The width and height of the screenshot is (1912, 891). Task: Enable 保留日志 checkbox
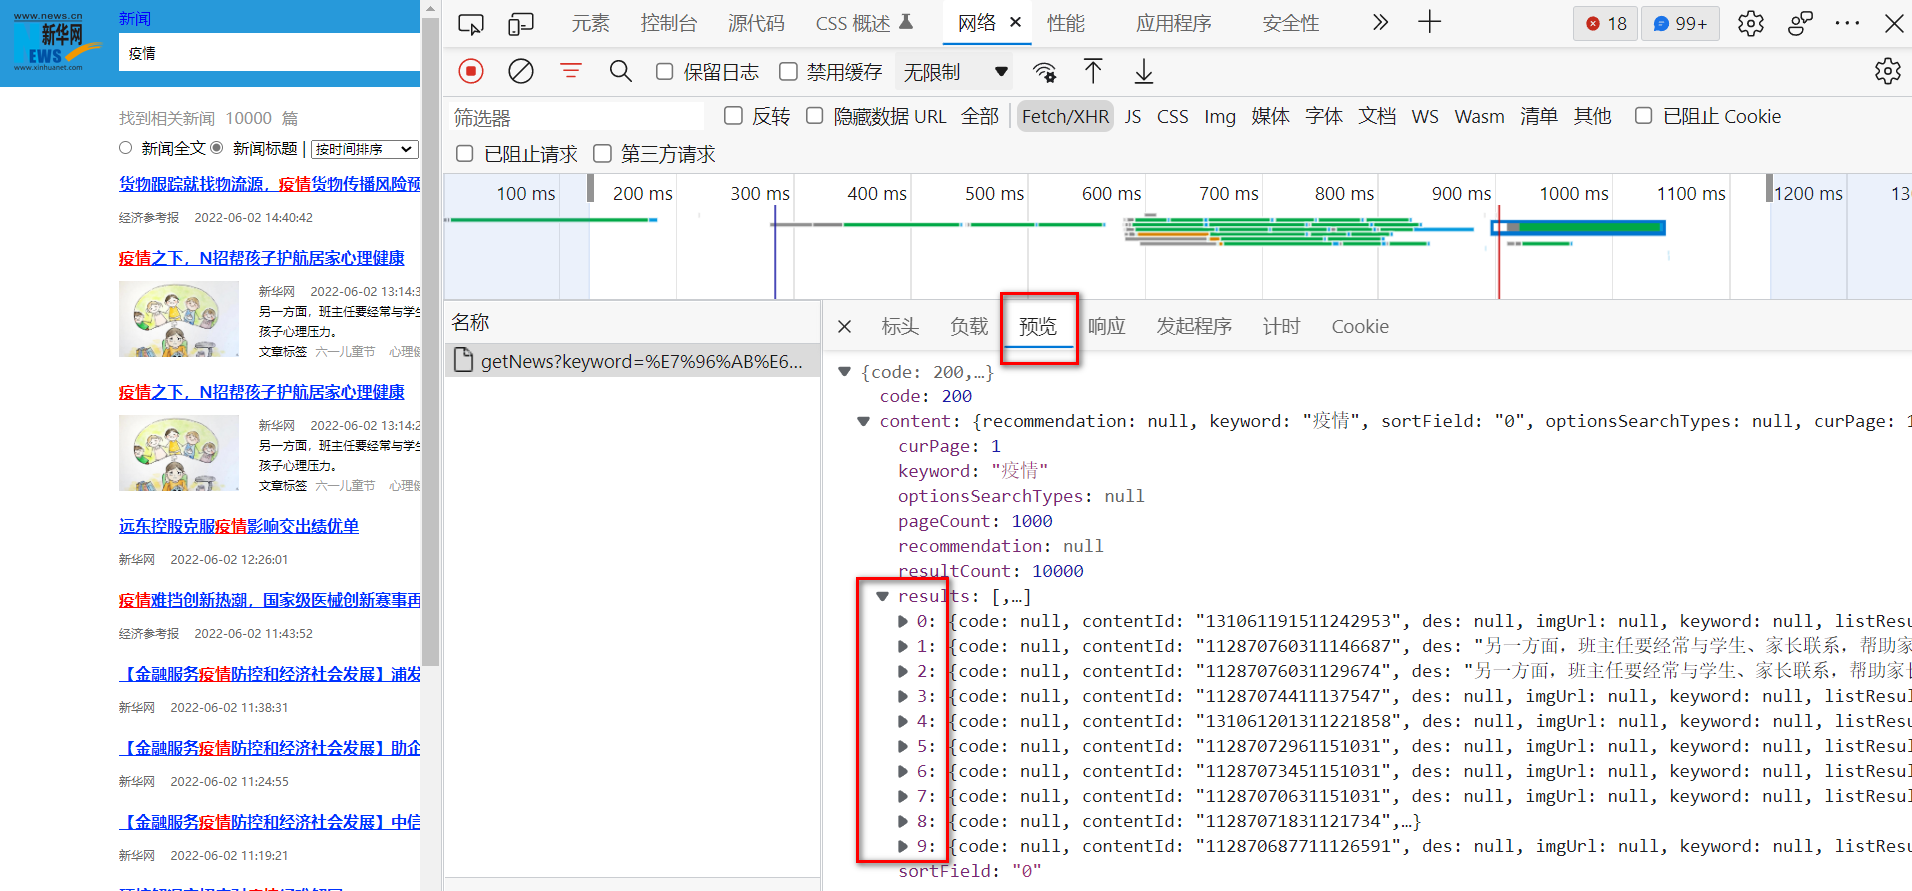pos(664,71)
